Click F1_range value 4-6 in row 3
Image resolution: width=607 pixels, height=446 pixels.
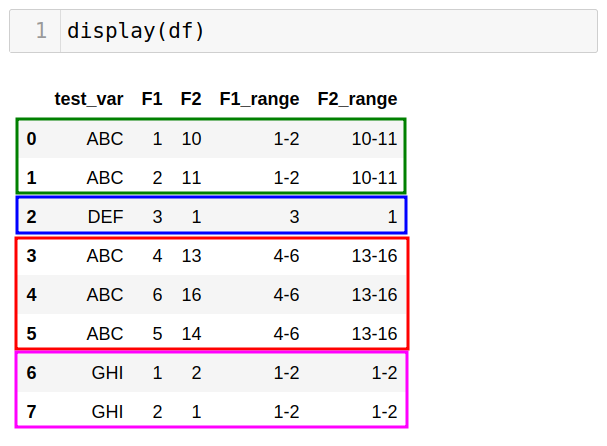pos(286,256)
